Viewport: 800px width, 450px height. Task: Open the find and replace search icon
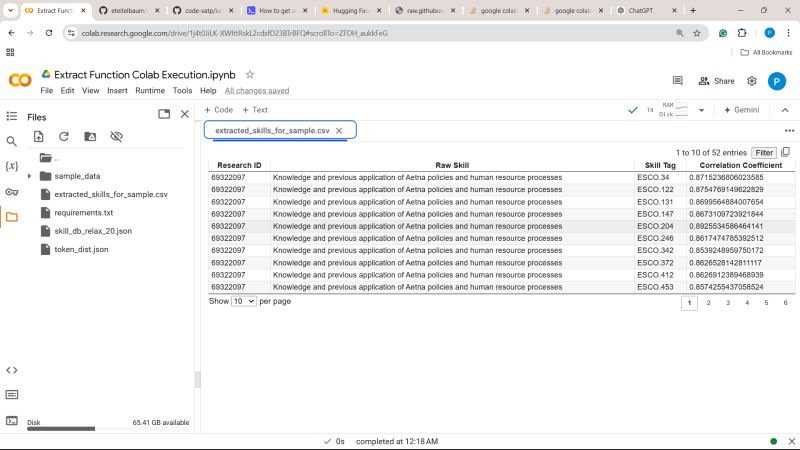coord(12,141)
